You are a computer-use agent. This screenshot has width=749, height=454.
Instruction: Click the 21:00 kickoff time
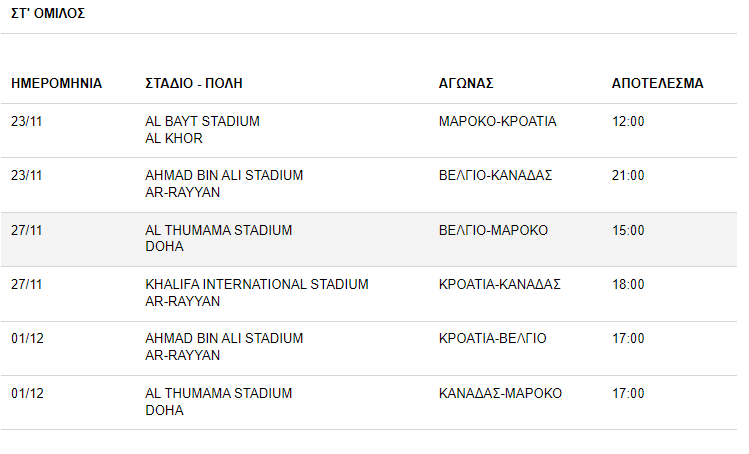[628, 175]
